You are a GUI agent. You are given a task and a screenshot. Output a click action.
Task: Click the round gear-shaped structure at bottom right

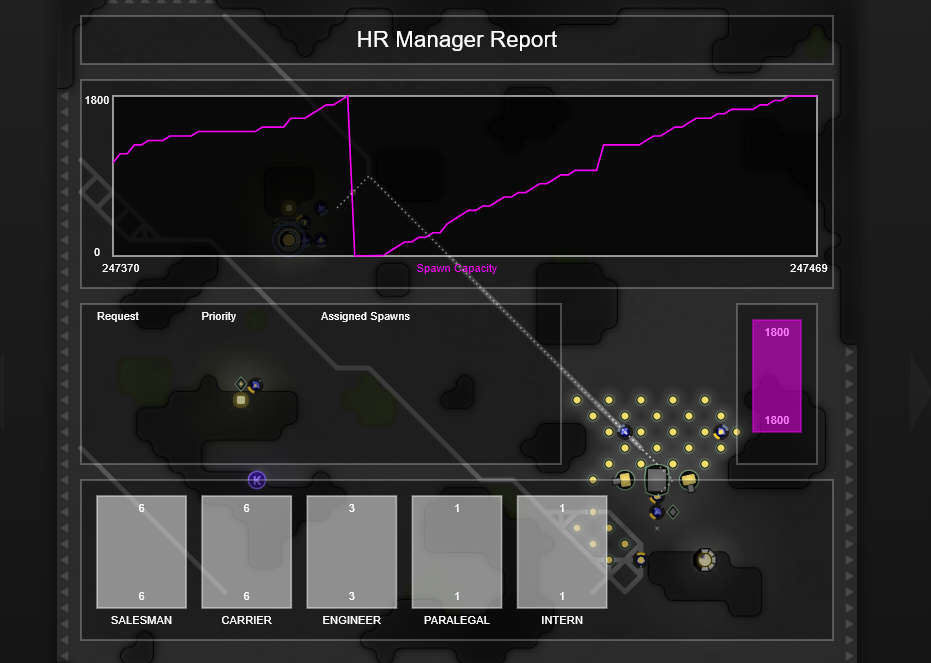pyautogui.click(x=705, y=559)
